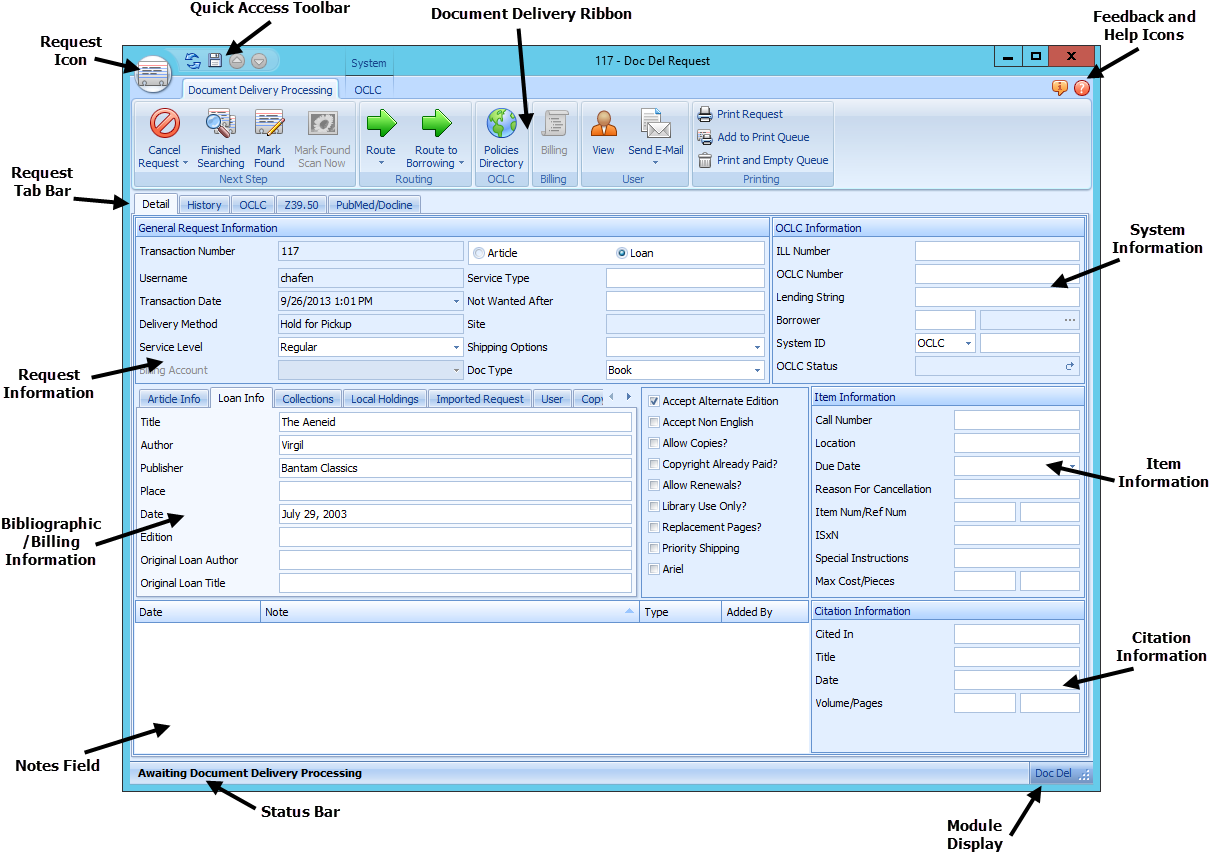Click the Print and Empty Queue icon

[705, 160]
